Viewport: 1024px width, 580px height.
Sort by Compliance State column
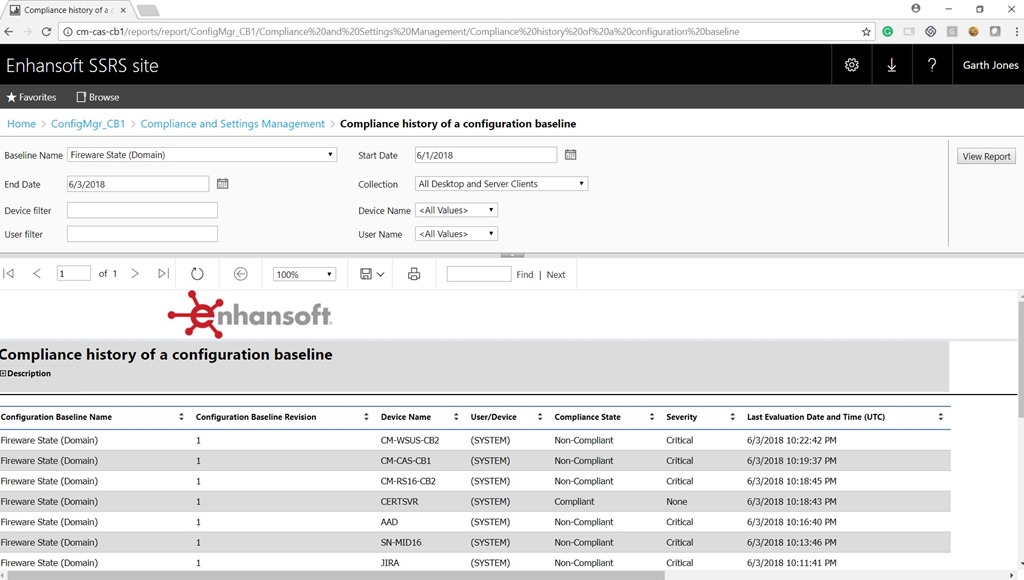[x=652, y=417]
